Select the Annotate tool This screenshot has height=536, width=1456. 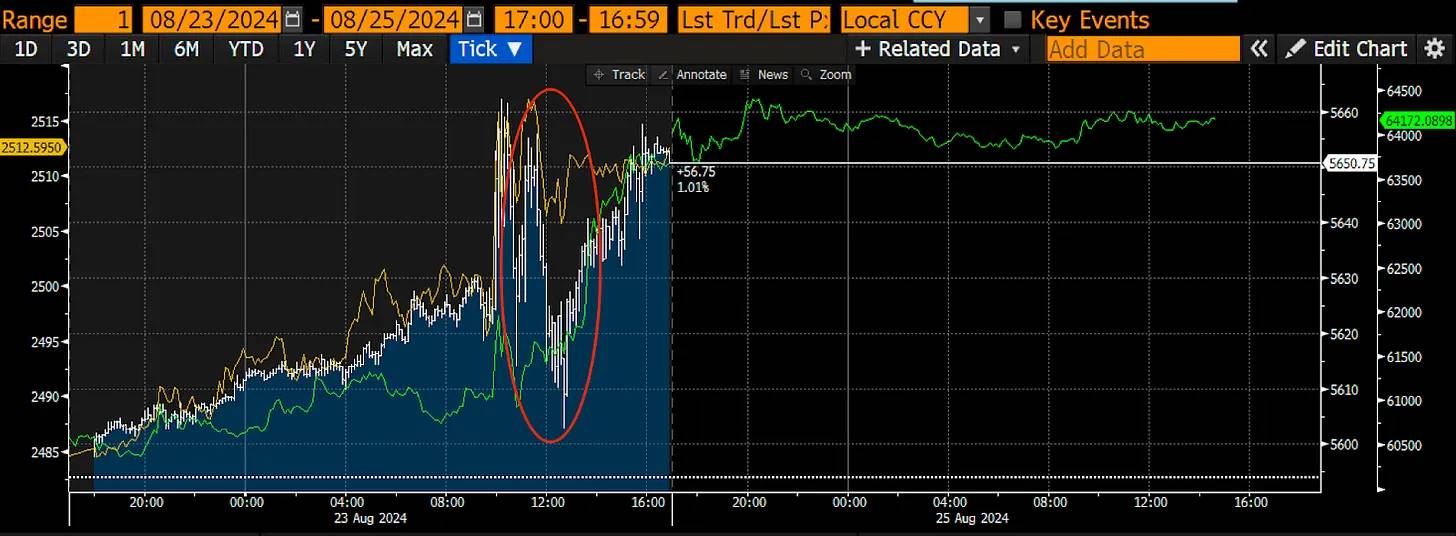(x=692, y=75)
